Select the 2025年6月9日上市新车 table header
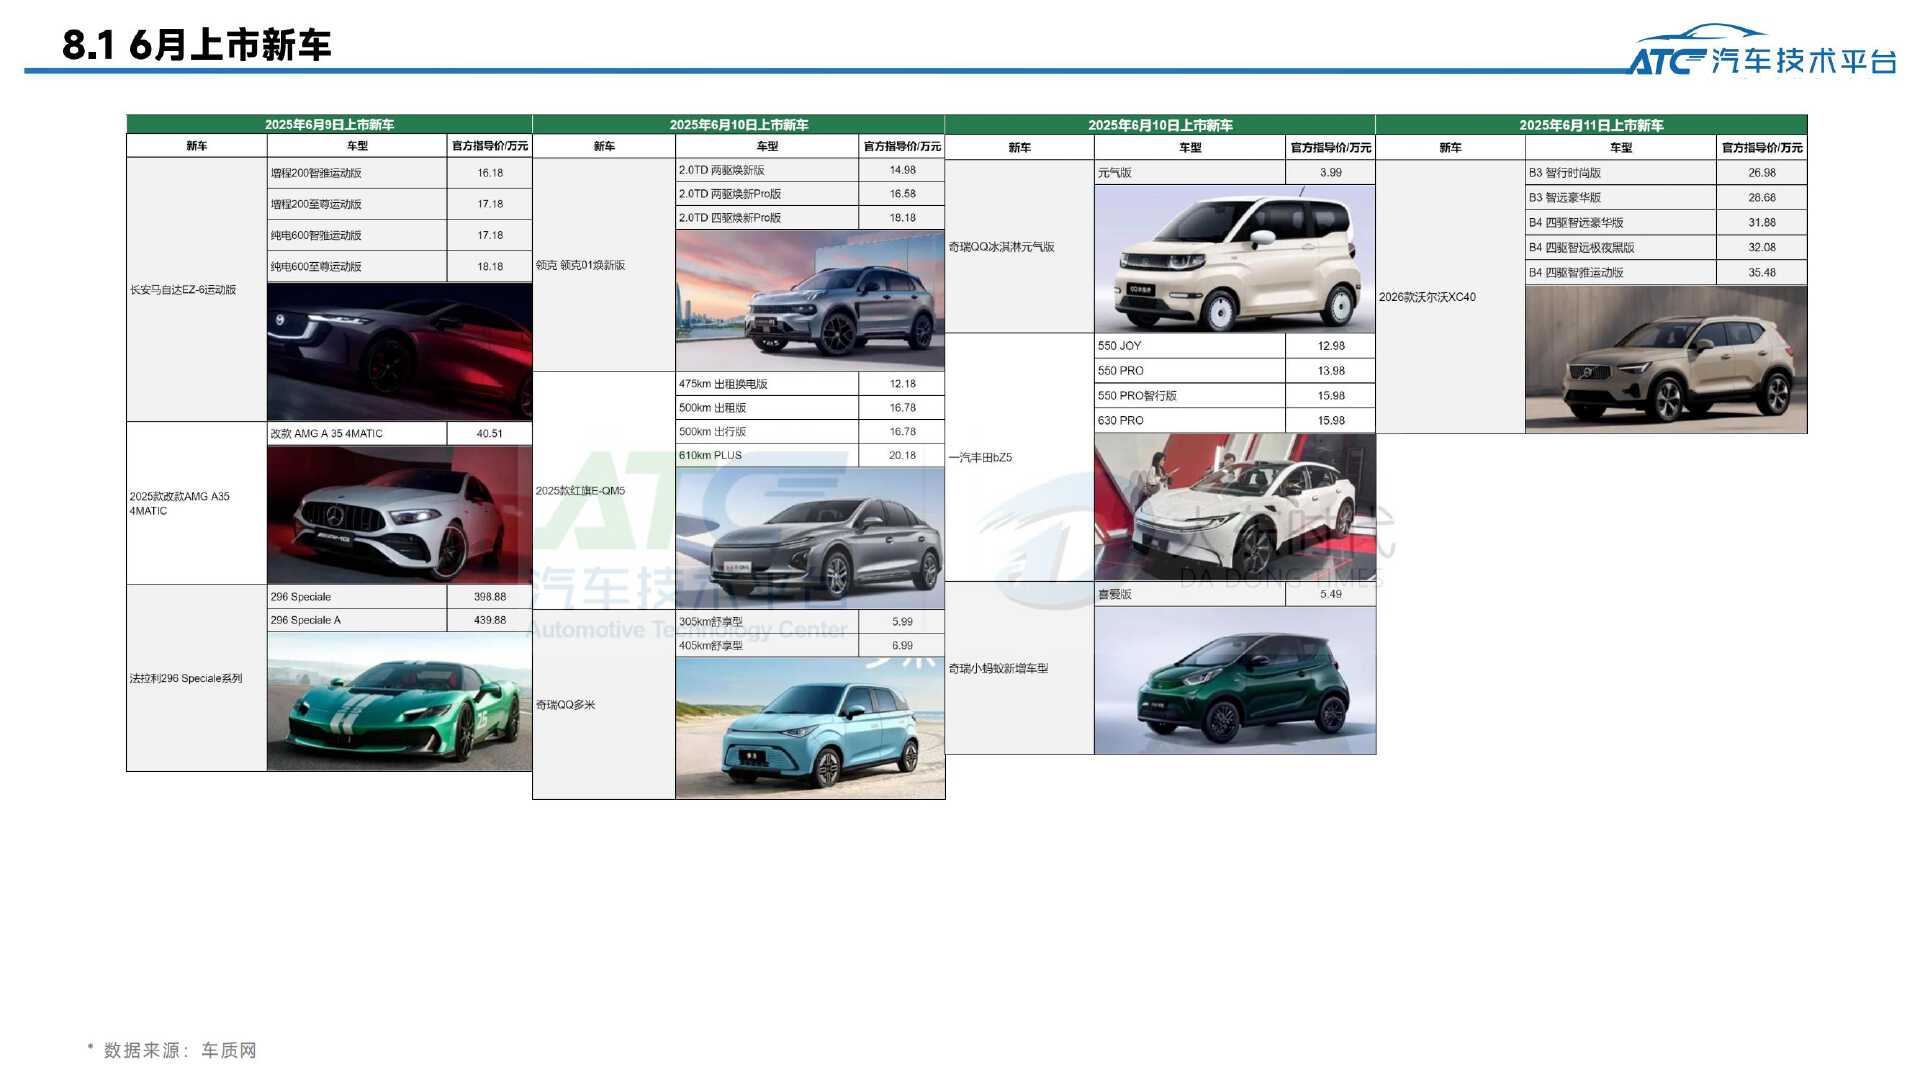The height and width of the screenshot is (1080, 1920). click(x=329, y=125)
